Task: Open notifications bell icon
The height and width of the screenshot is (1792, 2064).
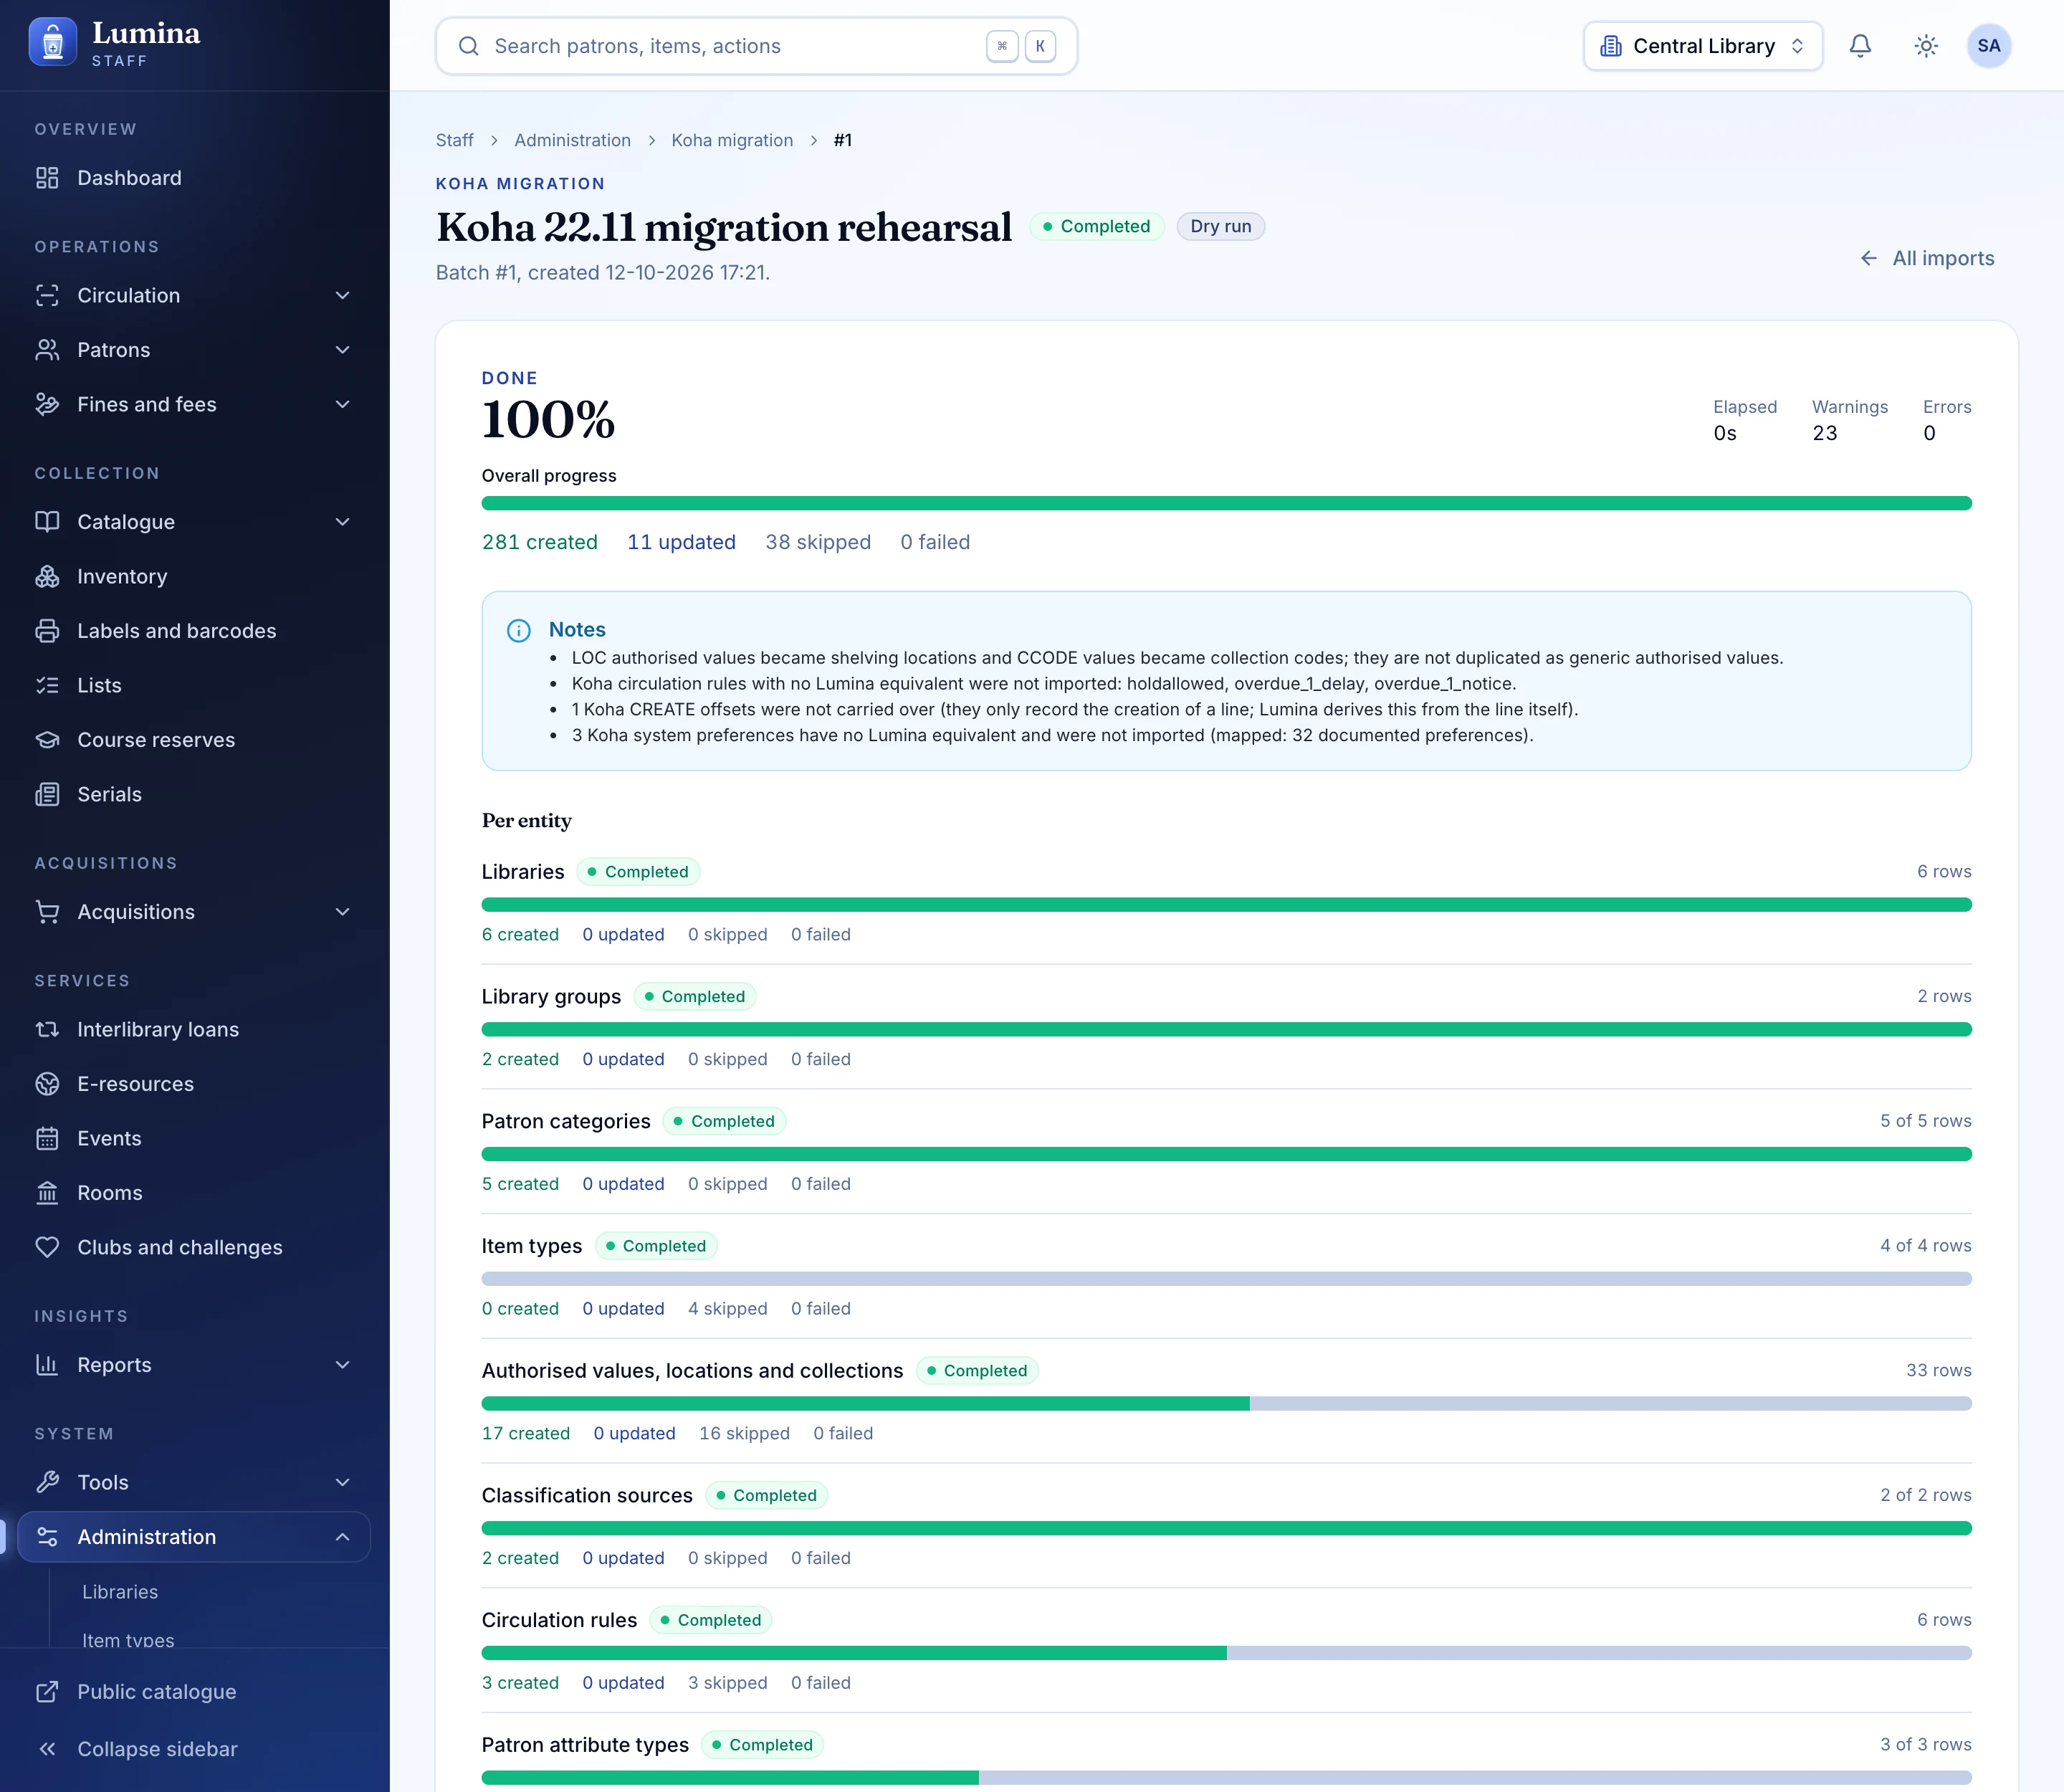Action: point(1860,46)
